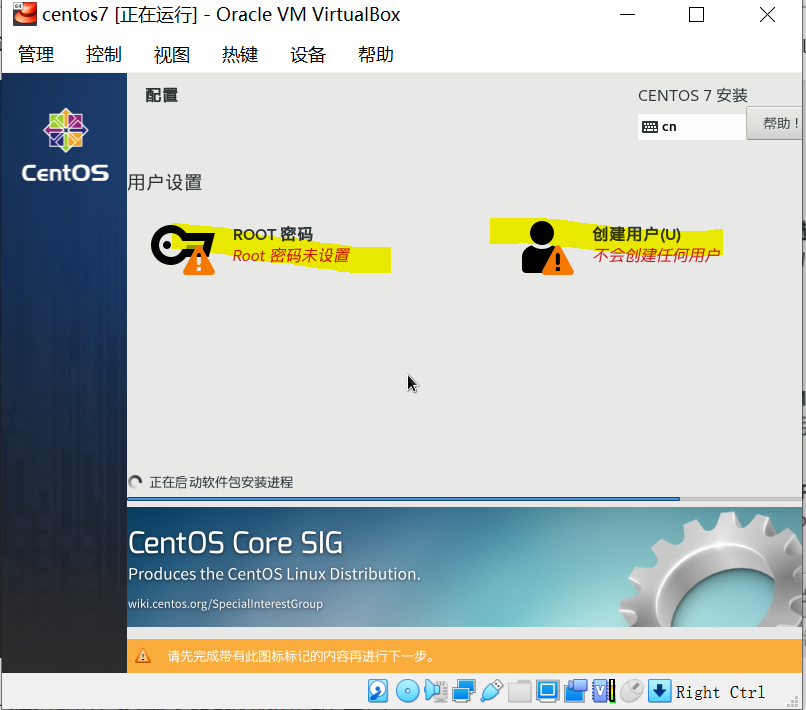Click the Root 密码未设置 warning text
Screen dimensions: 806x710
coord(291,255)
